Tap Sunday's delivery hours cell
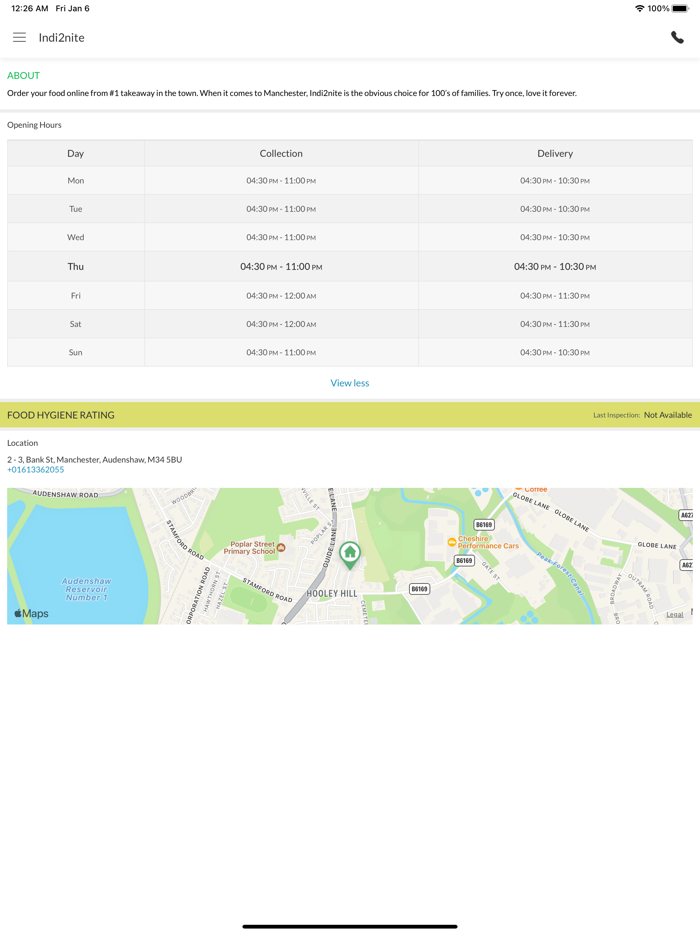 click(x=555, y=352)
